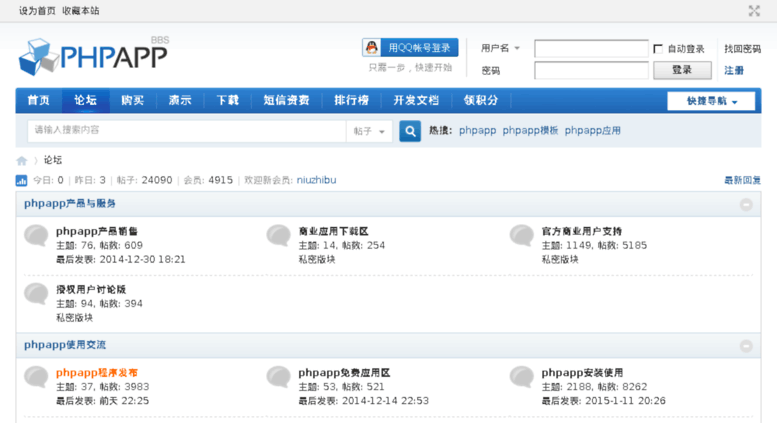Open the 领积分 nav tab

(x=481, y=101)
